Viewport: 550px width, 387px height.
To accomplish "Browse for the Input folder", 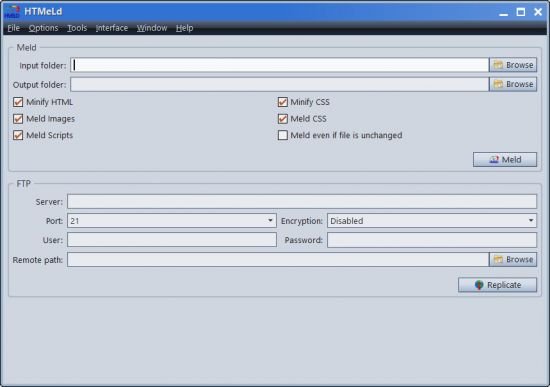I will (x=513, y=65).
